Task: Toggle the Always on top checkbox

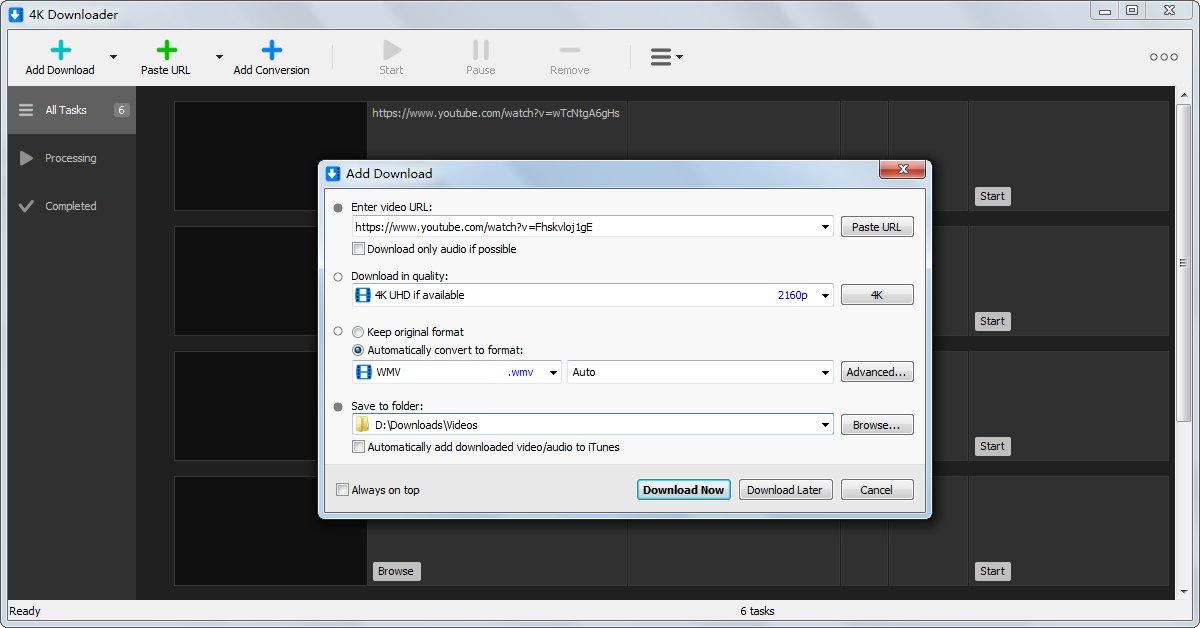Action: (x=343, y=490)
